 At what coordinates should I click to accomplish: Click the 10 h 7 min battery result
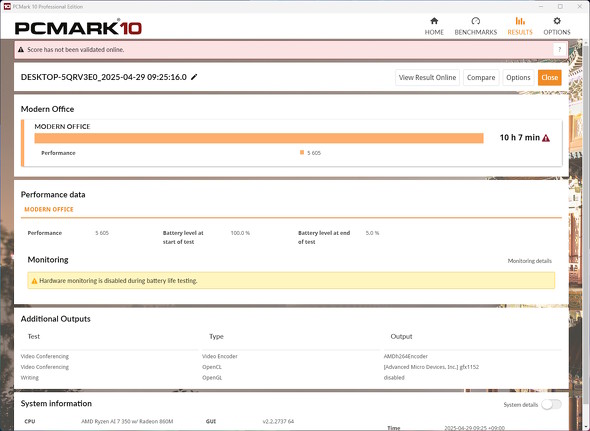pyautogui.click(x=520, y=138)
